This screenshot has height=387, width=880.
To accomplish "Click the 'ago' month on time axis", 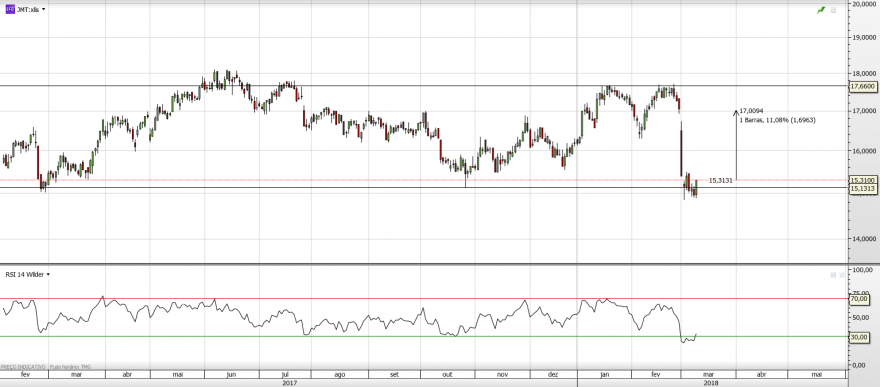I will [339, 374].
